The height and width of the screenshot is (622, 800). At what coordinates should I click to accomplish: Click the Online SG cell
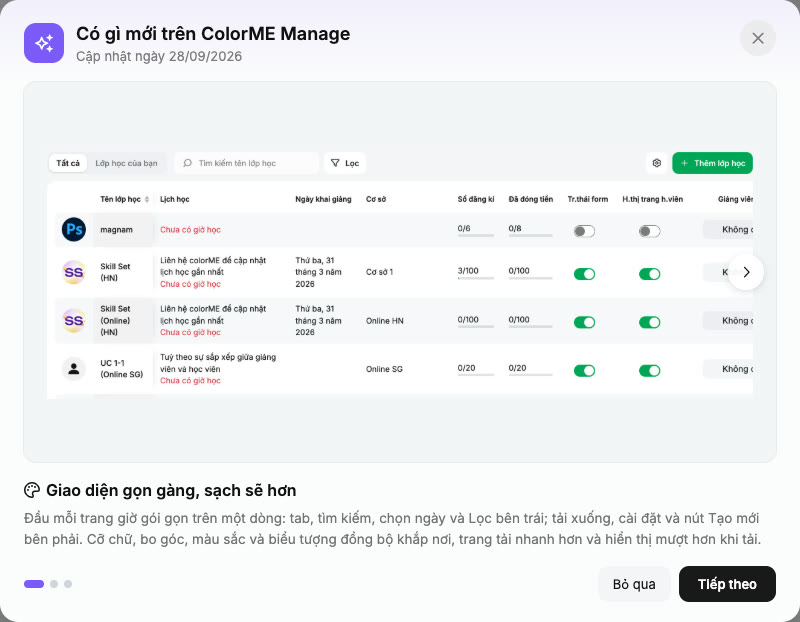(384, 369)
